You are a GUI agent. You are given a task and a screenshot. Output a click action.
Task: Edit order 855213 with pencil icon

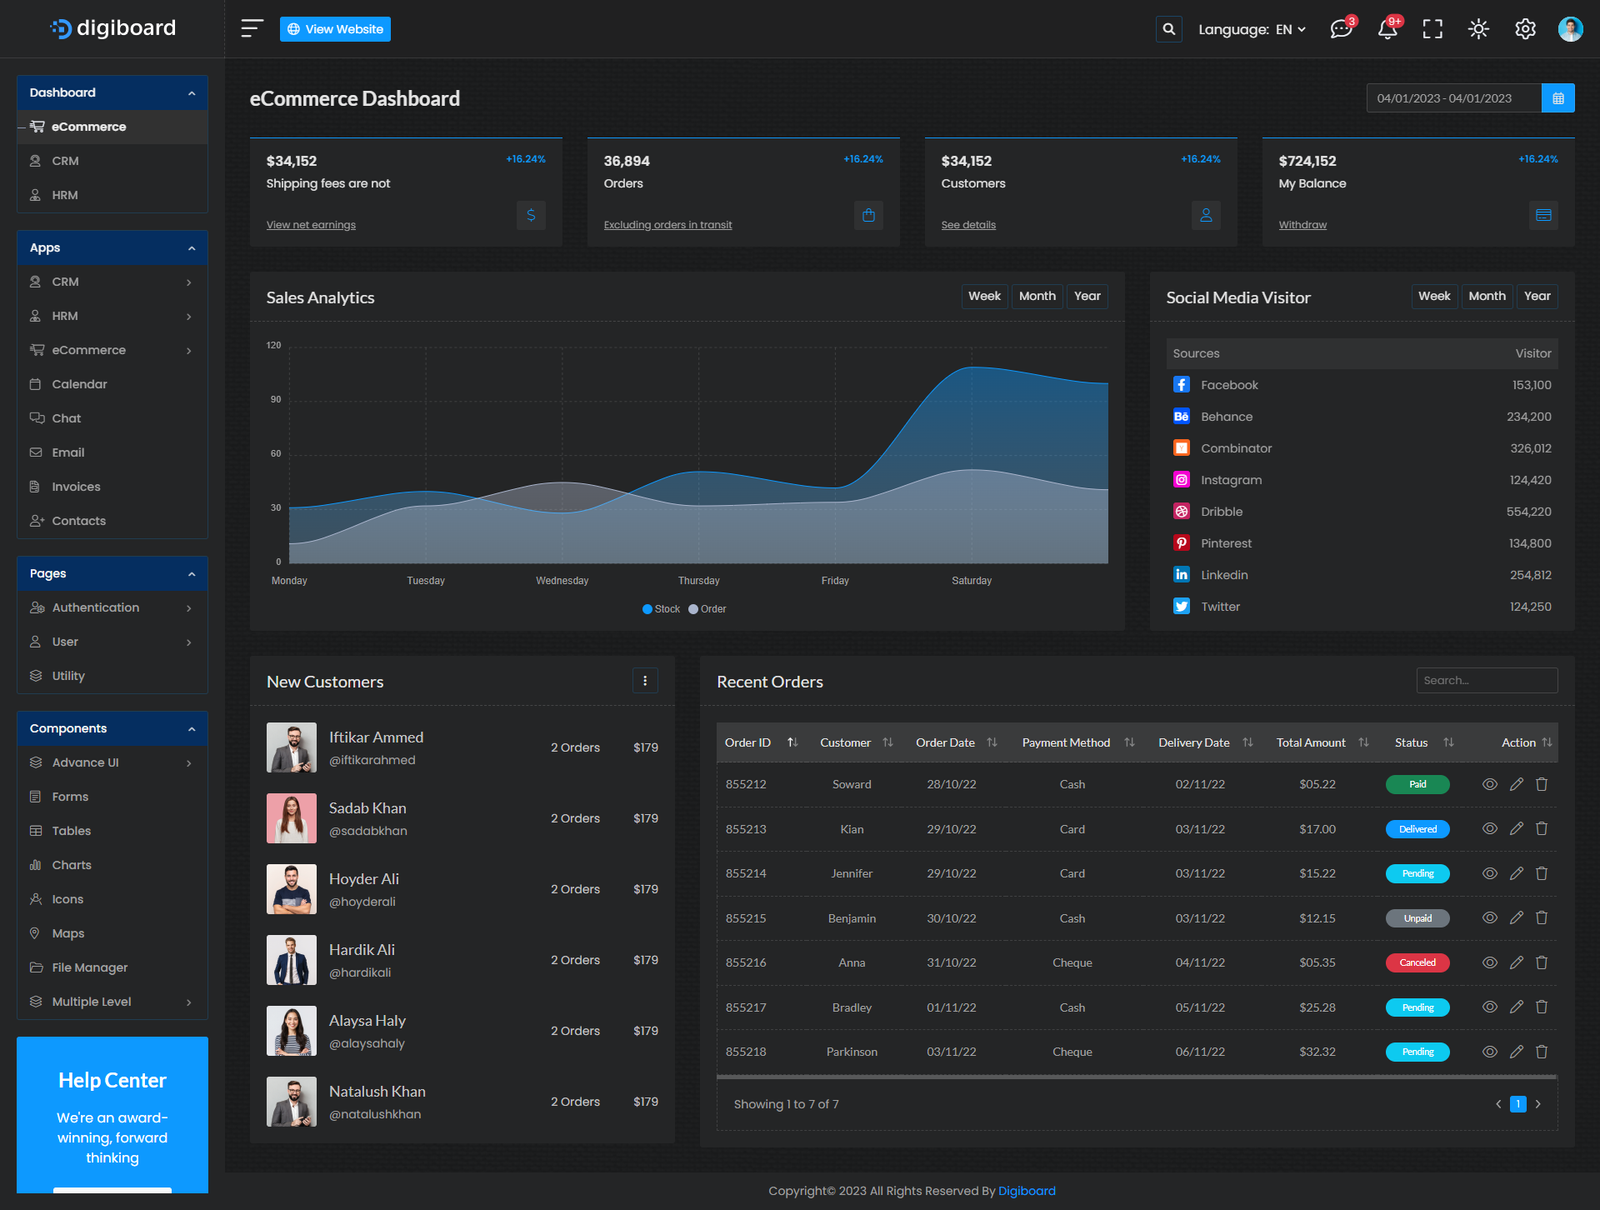(1516, 829)
